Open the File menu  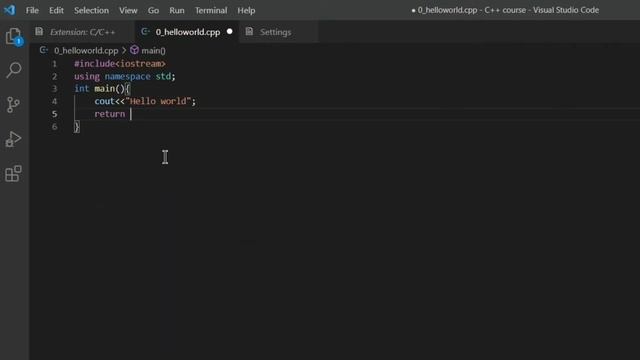coord(32,10)
